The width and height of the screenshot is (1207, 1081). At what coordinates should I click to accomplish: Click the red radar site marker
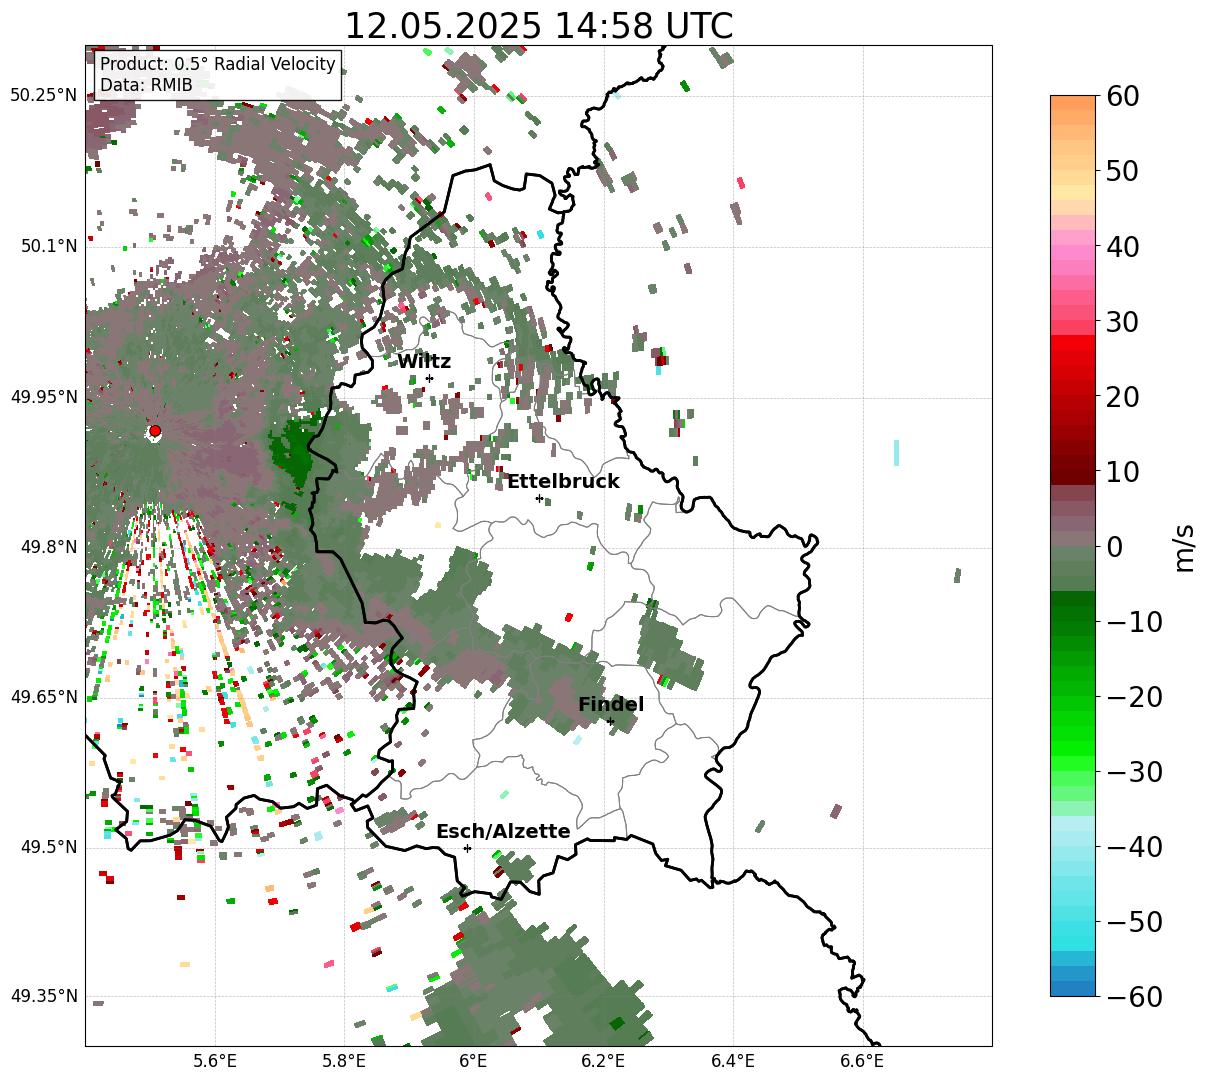click(155, 431)
